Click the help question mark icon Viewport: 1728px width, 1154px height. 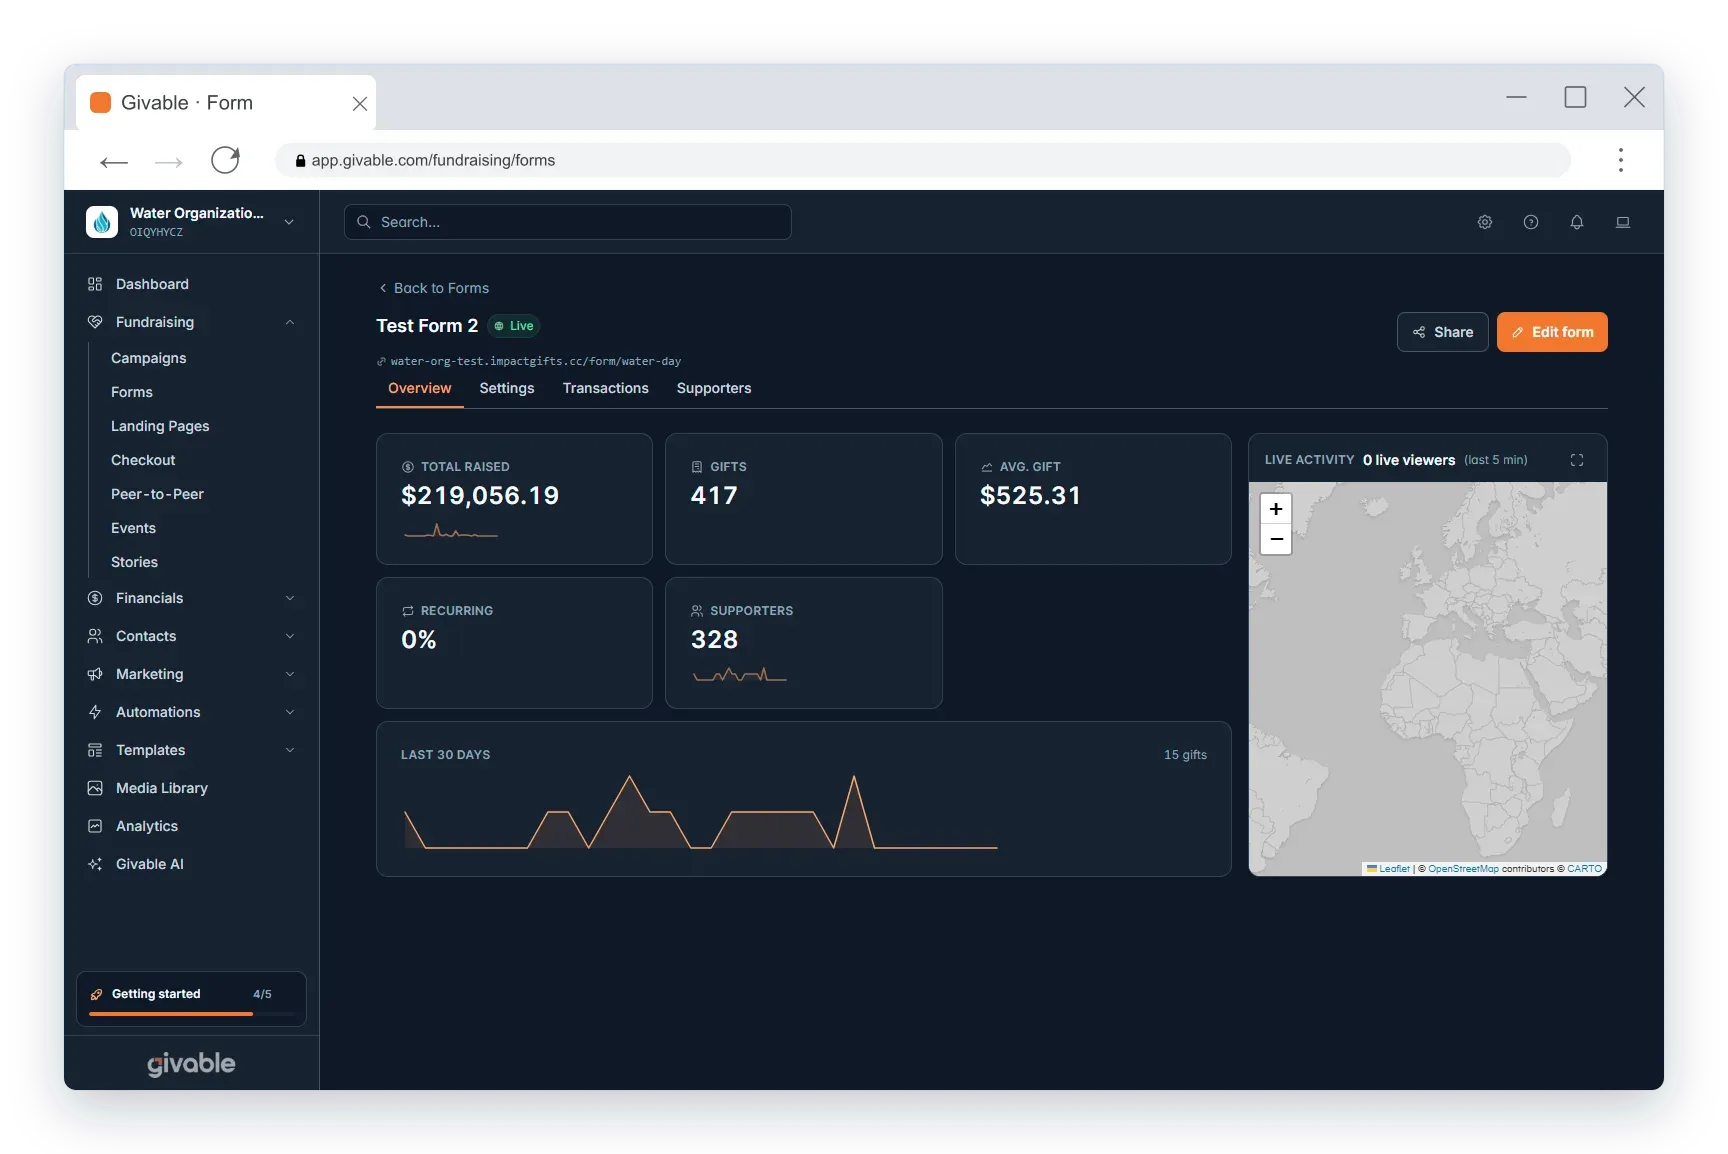pos(1531,222)
